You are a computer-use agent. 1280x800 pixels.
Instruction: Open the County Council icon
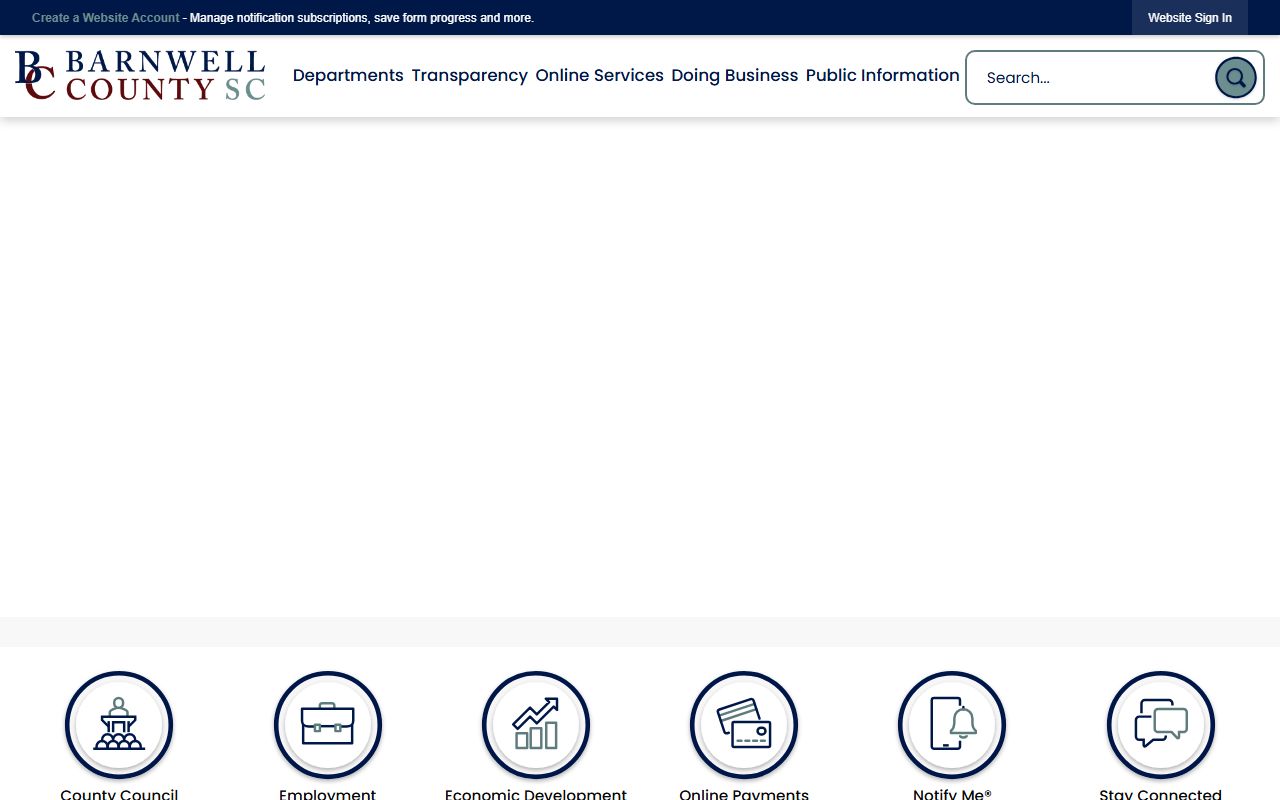[119, 725]
